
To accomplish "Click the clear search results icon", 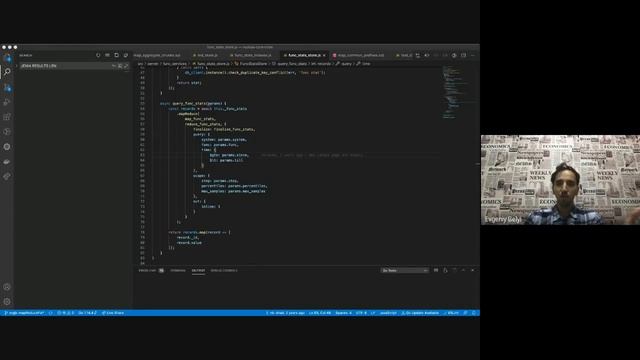I will [x=107, y=55].
